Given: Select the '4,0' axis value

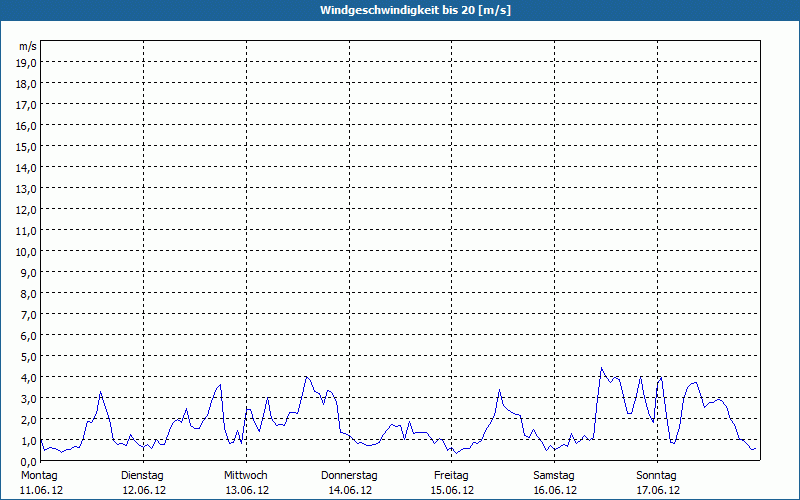Looking at the screenshot, I should 29,378.
